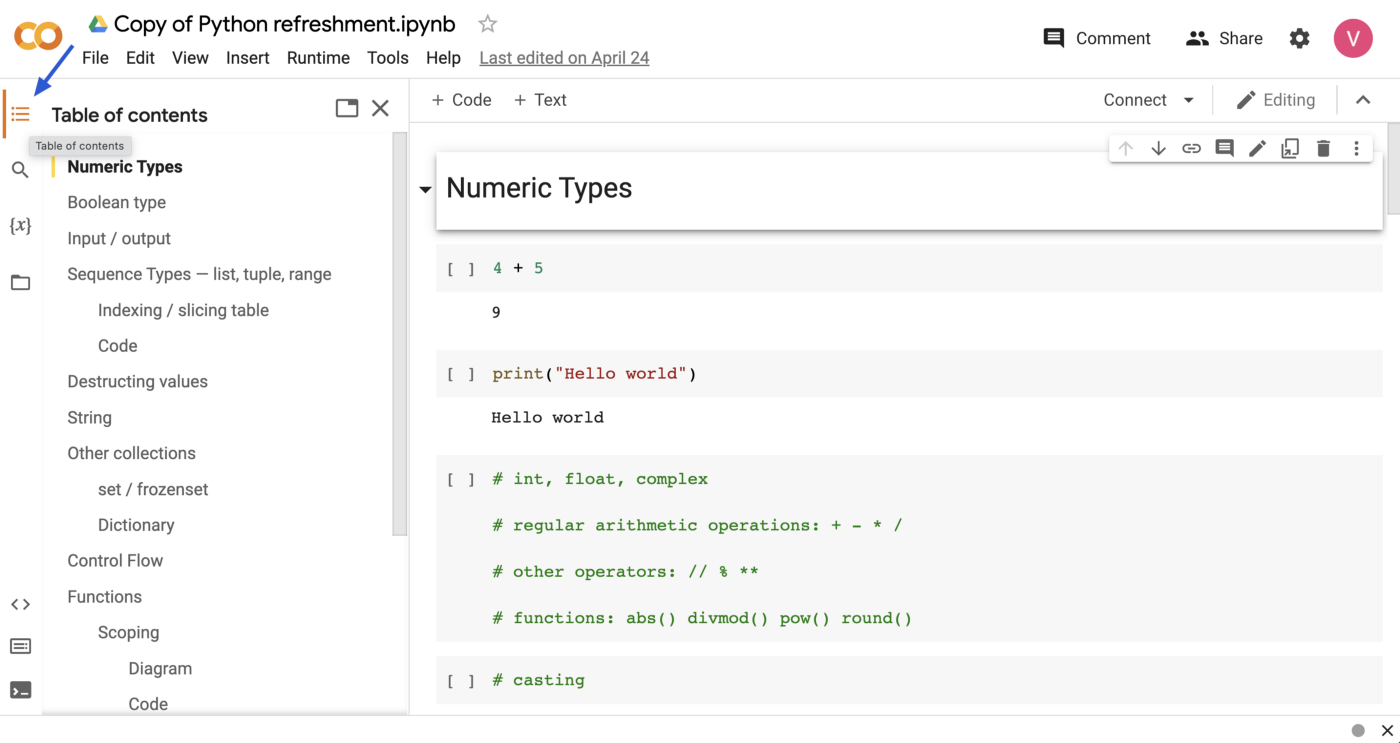Open settings gear icon
The height and width of the screenshot is (743, 1400).
point(1299,38)
